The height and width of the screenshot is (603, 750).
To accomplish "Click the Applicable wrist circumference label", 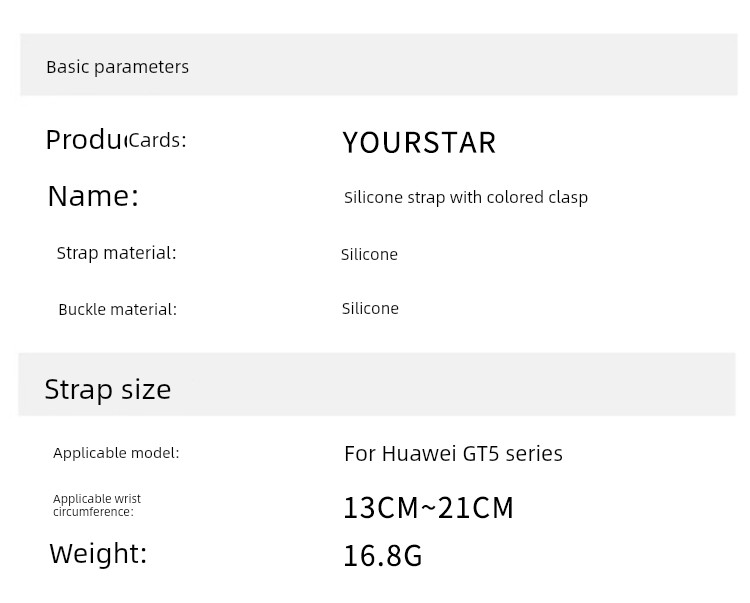I will (97, 505).
